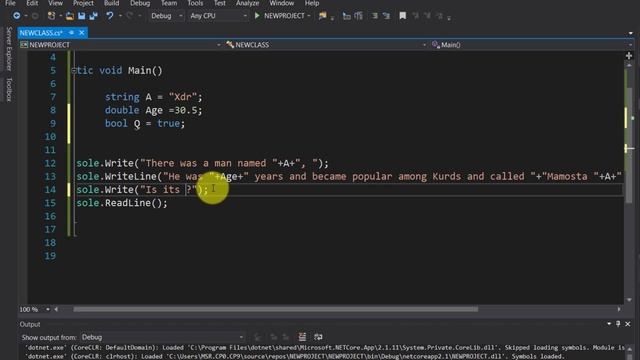Click the Next Bookmark icon
This screenshot has height=360, width=640.
pos(427,16)
